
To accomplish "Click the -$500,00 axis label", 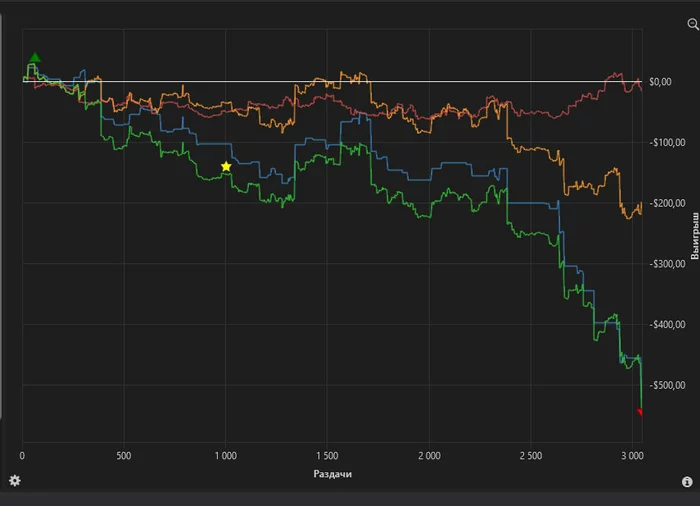I will click(x=666, y=386).
